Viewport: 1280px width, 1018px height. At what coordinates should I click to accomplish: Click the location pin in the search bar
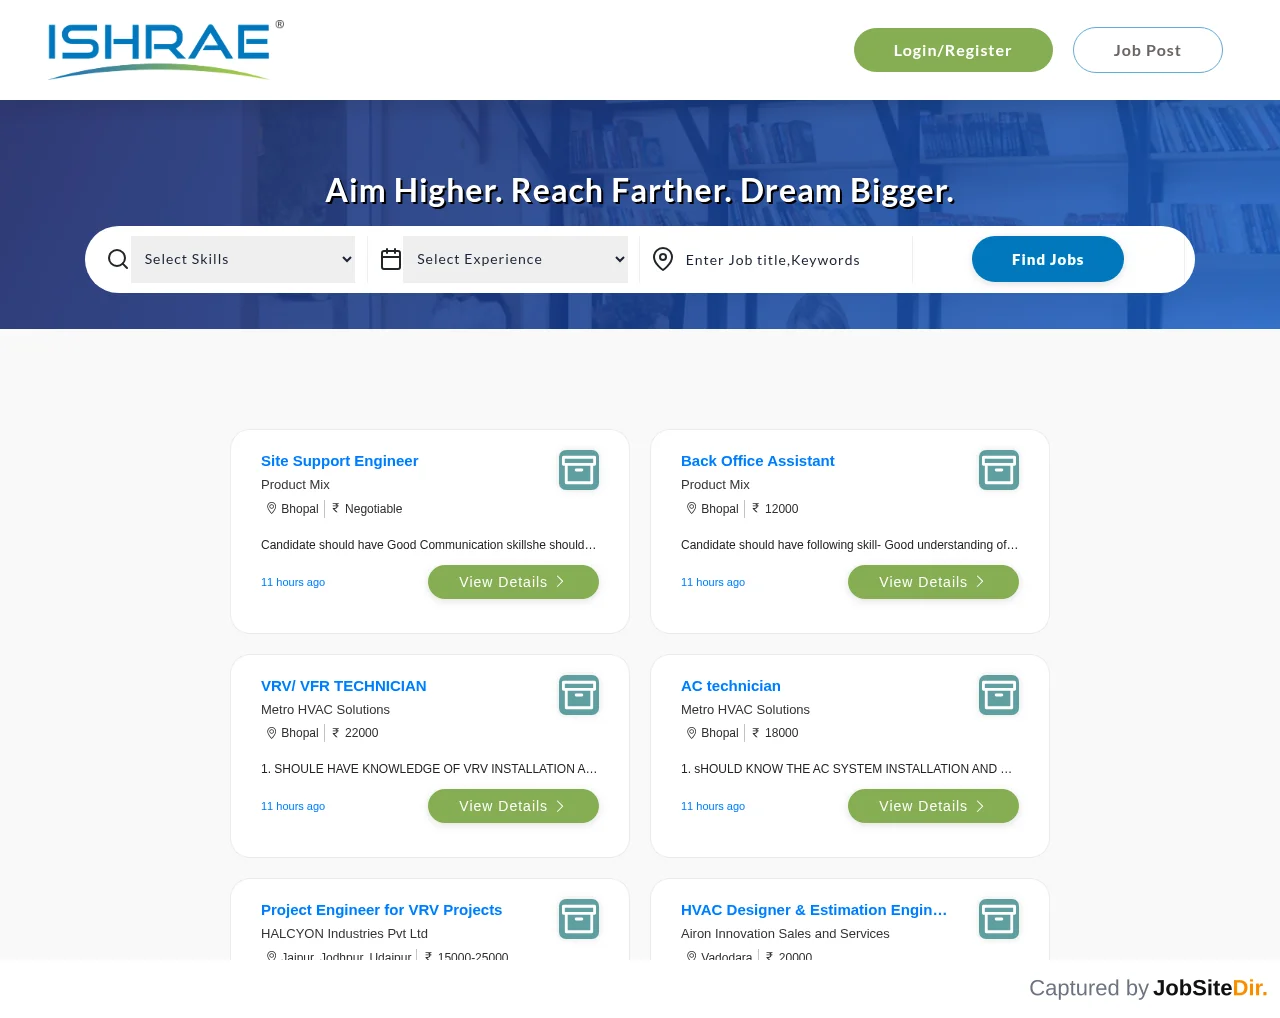[x=663, y=259]
